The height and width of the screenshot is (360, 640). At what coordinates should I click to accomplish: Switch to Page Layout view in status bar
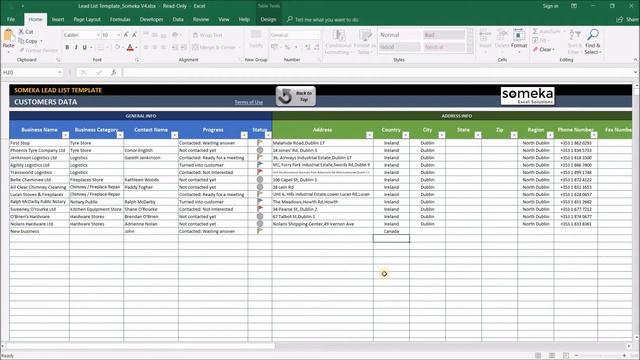point(552,356)
